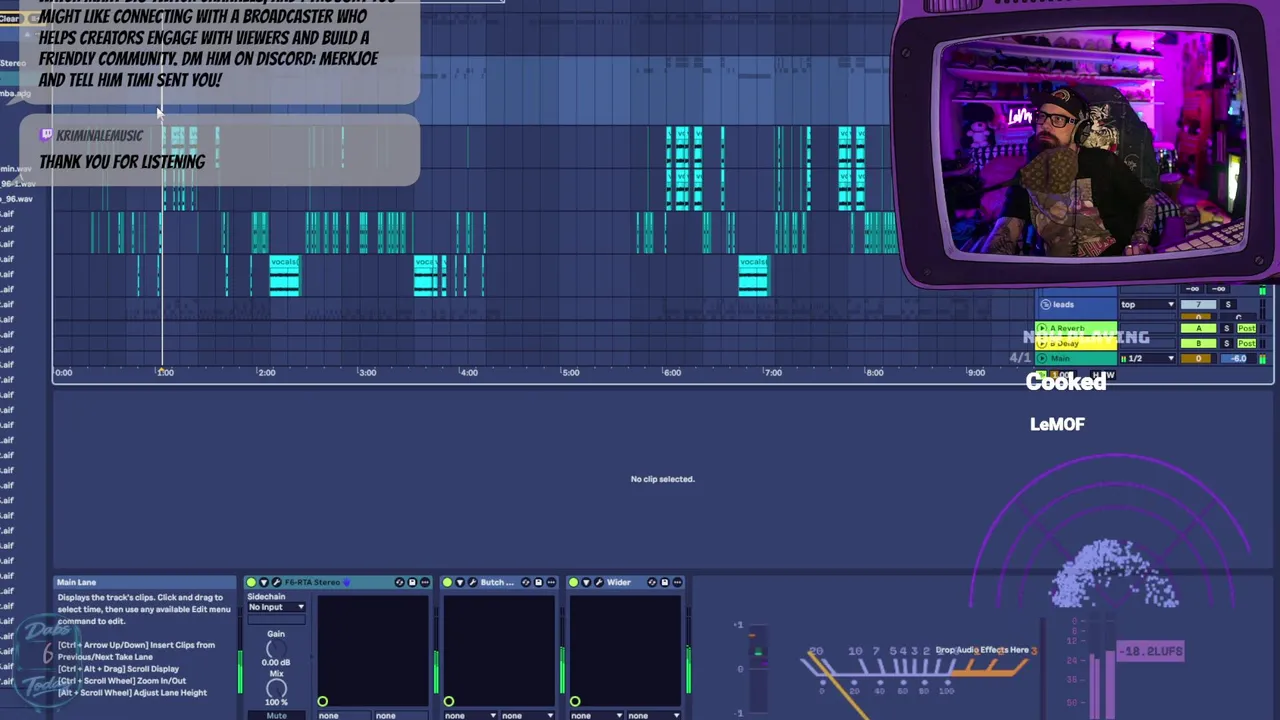Toggle the Wider device activator
Image resolution: width=1280 pixels, height=720 pixels.
click(x=573, y=582)
